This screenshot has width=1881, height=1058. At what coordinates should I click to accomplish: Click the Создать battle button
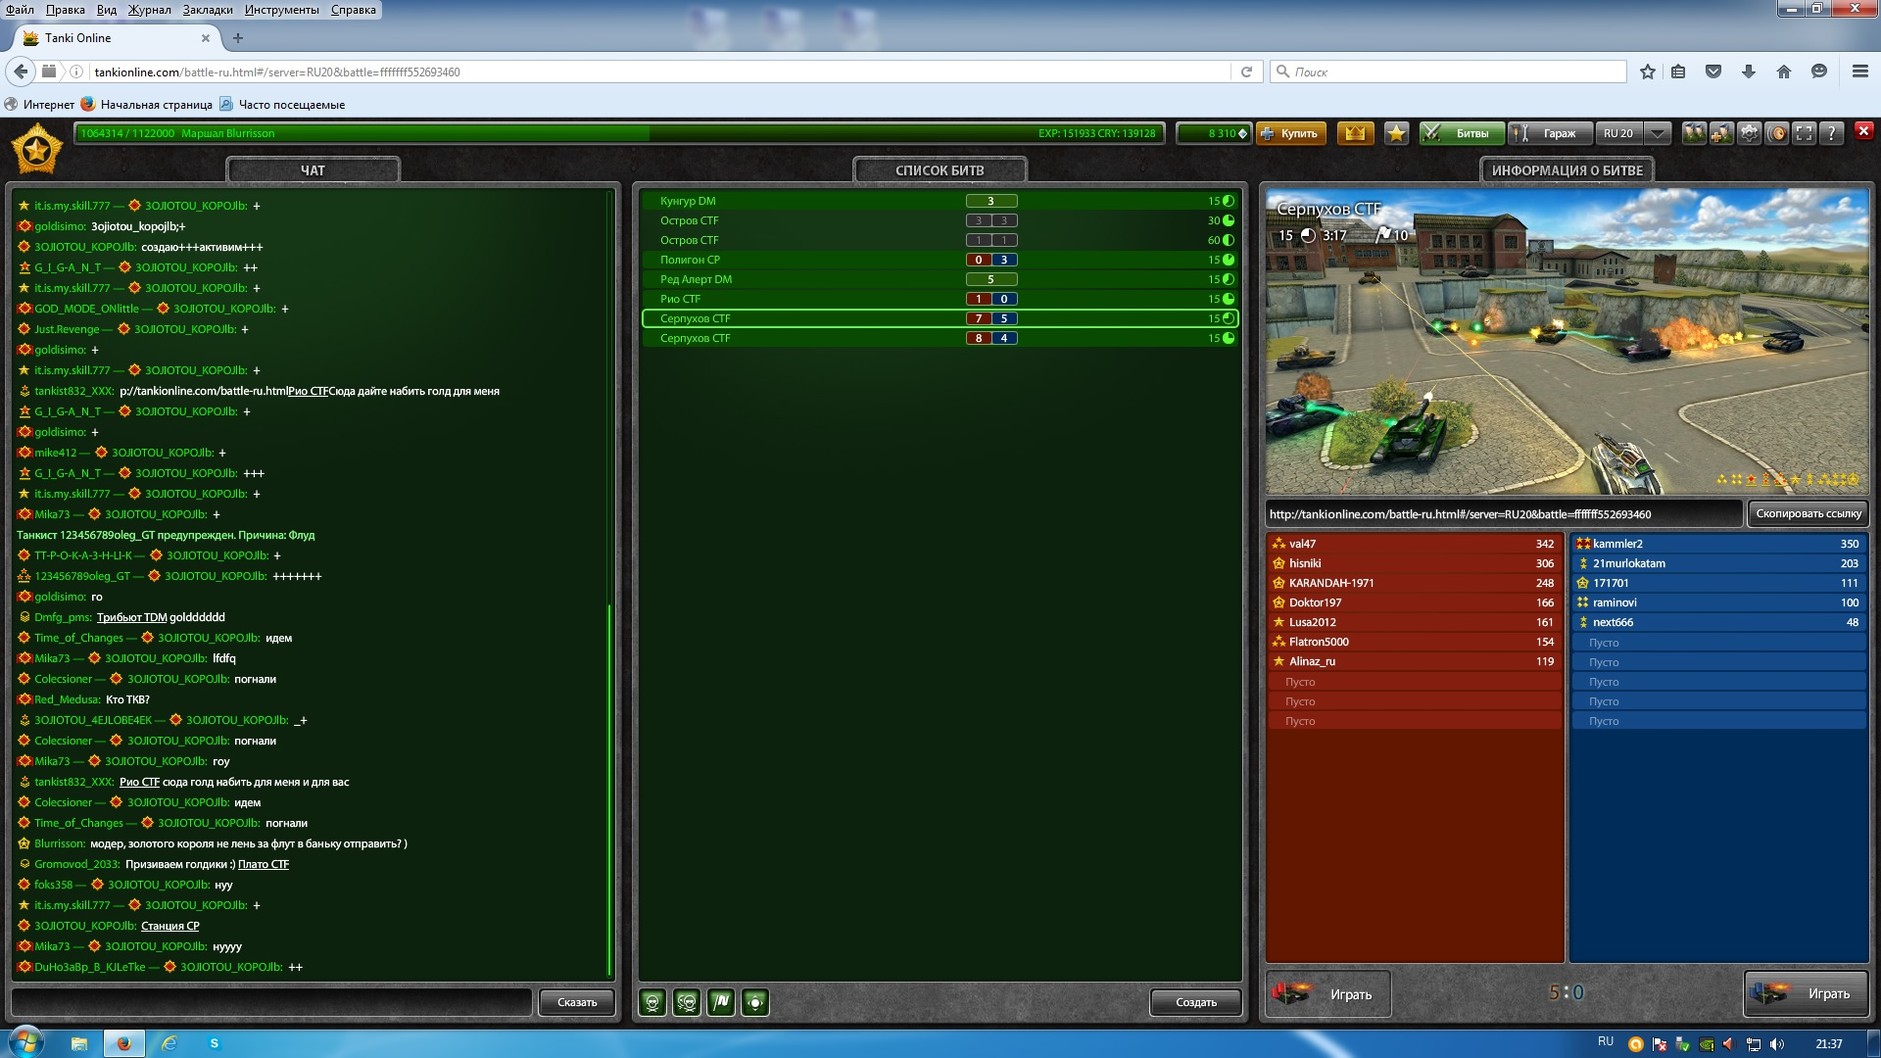point(1195,1002)
